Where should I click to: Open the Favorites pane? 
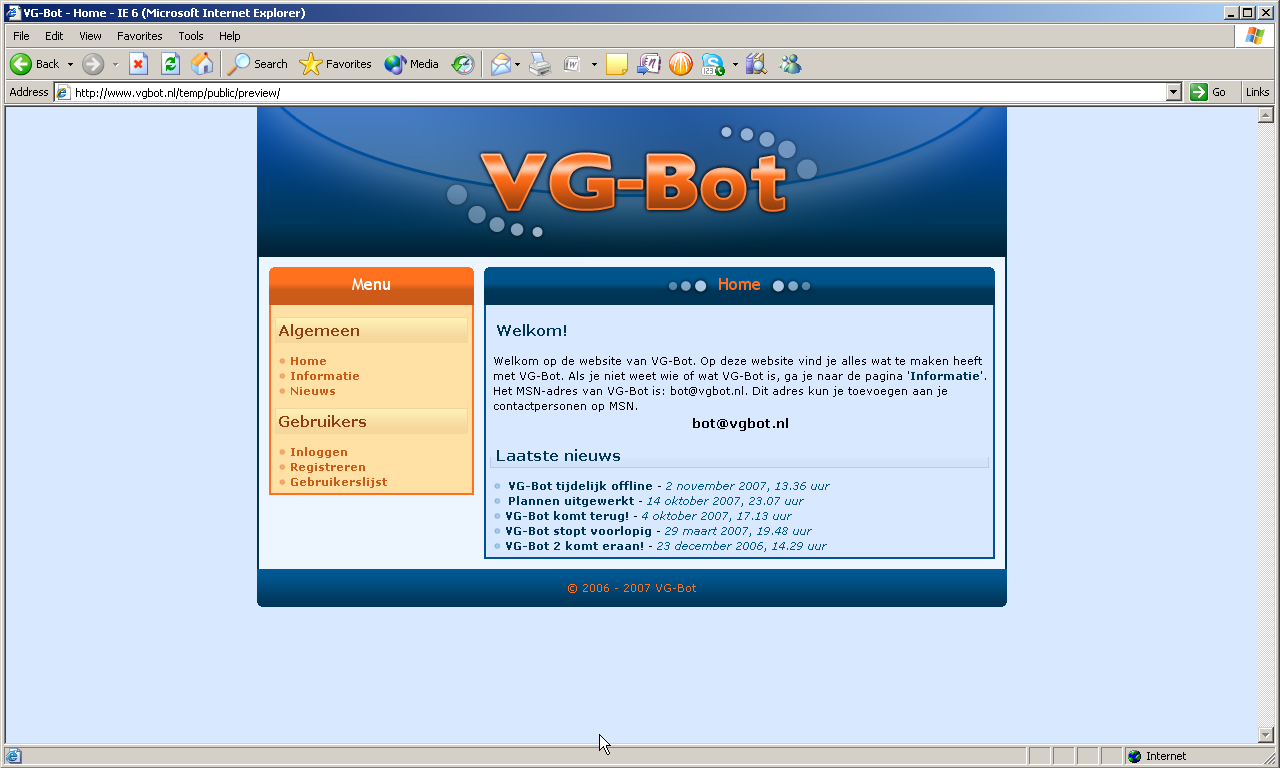click(336, 64)
